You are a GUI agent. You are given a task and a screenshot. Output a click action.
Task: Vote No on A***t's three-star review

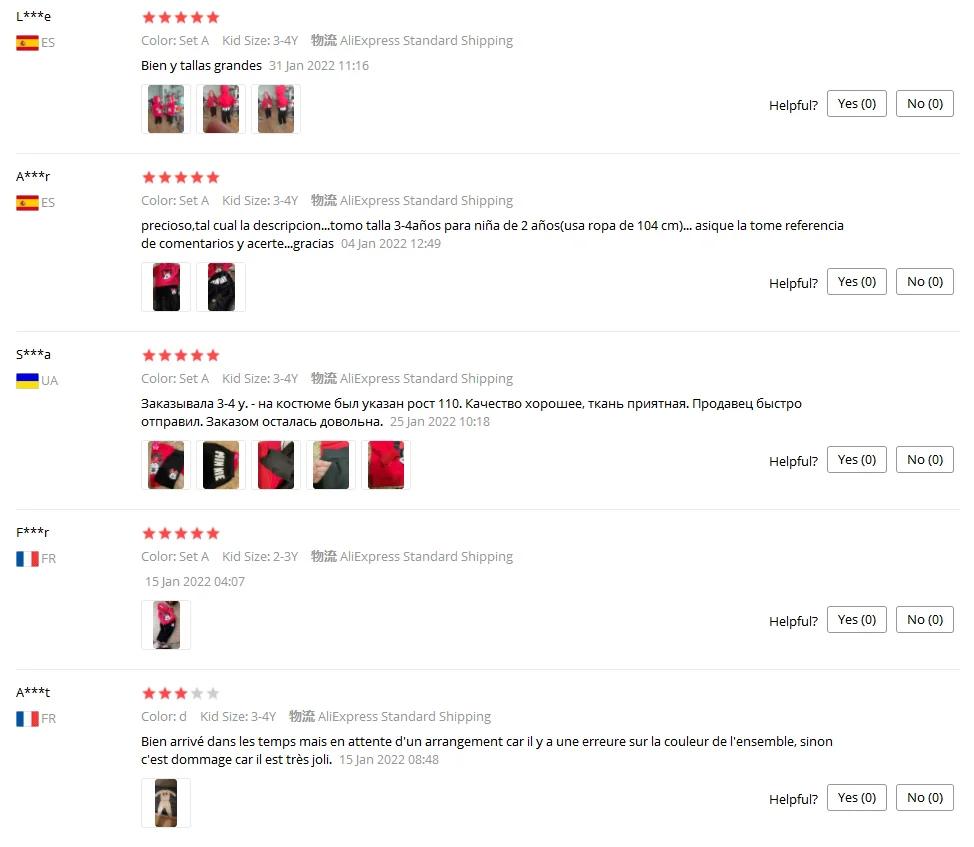[x=924, y=797]
